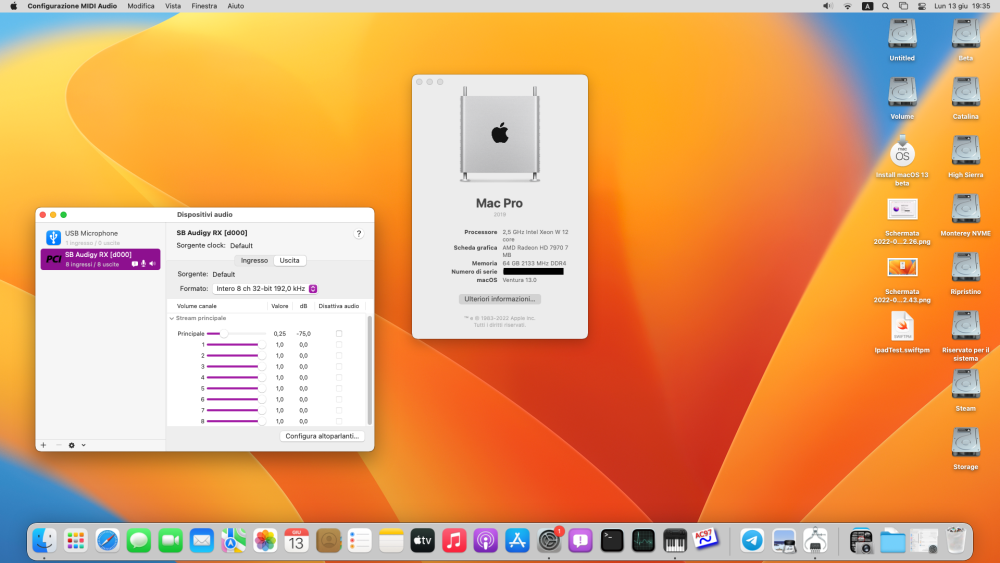The width and height of the screenshot is (1000, 563).
Task: Open help in Dispositivi audio window
Action: 358,233
